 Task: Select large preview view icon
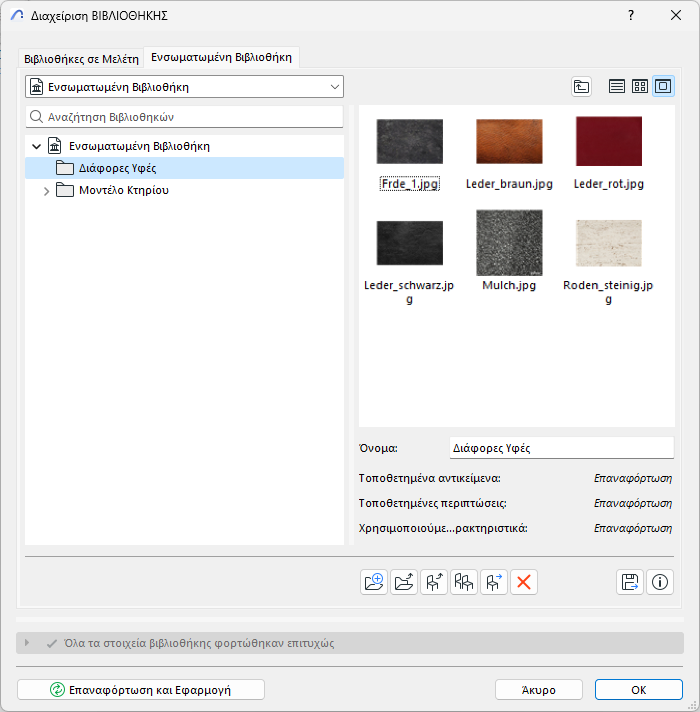coord(663,86)
